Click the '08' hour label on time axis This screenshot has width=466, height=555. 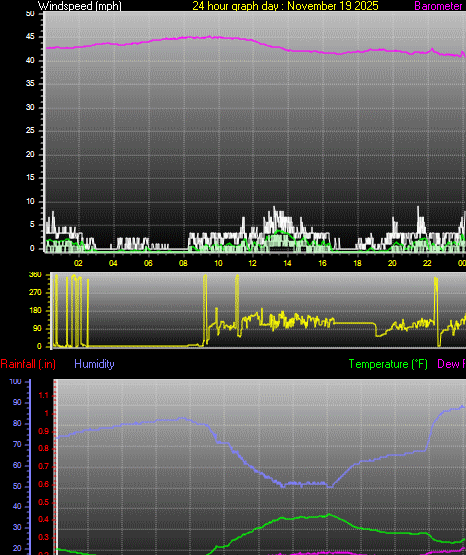pyautogui.click(x=183, y=263)
